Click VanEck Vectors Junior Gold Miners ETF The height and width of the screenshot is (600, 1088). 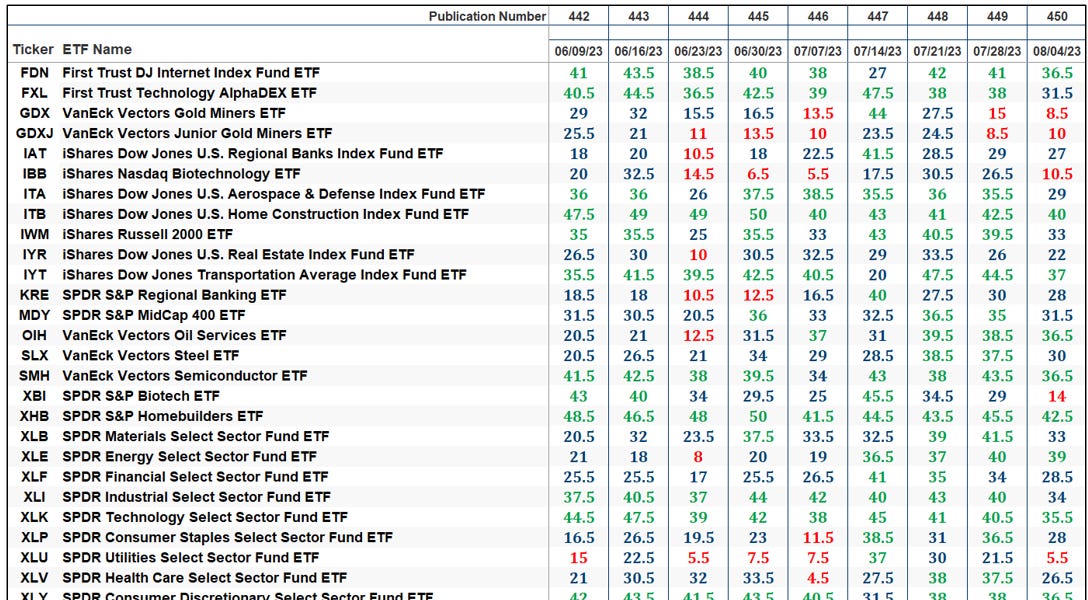tap(197, 133)
